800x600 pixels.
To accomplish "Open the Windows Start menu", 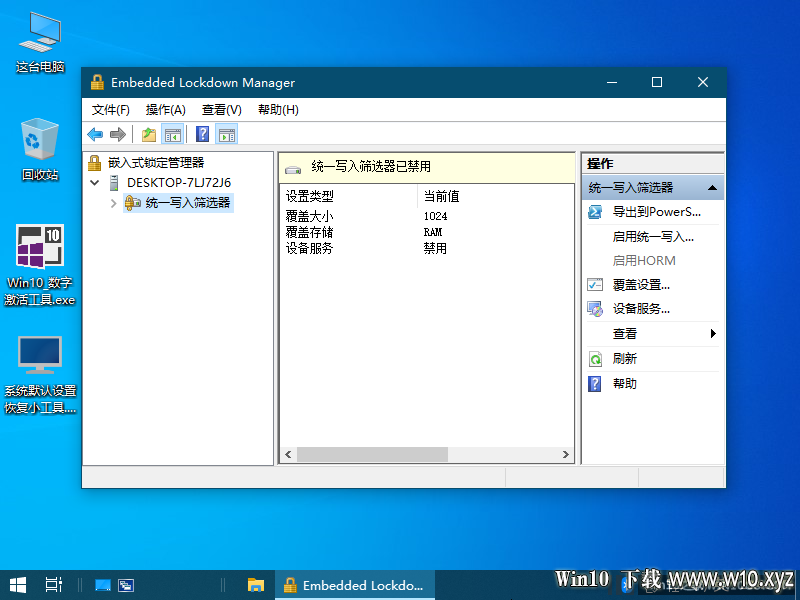I will click(18, 585).
